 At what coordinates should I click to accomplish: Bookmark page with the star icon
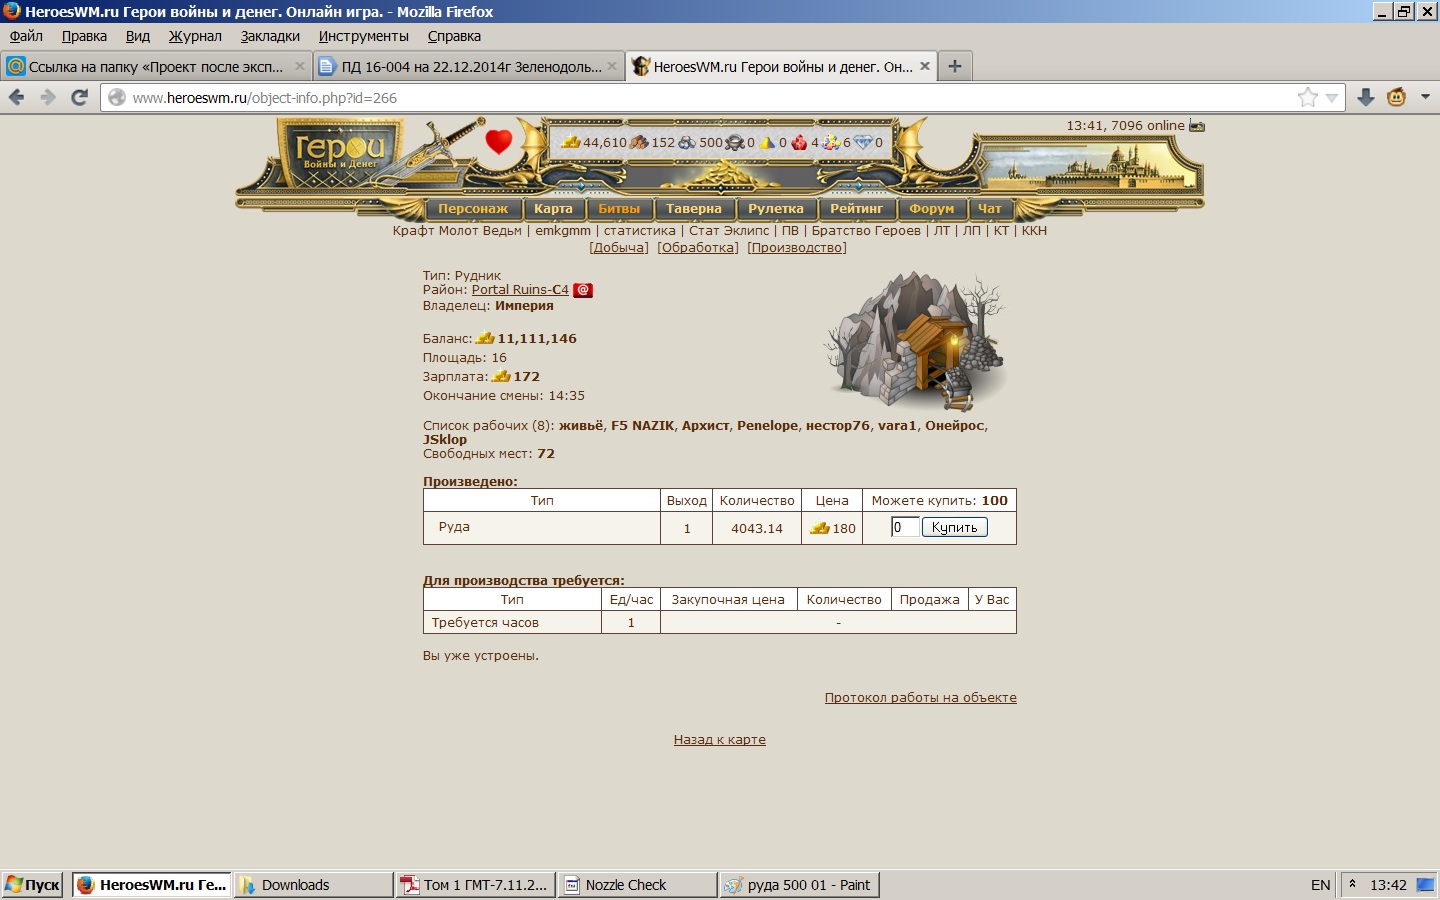coord(1307,97)
